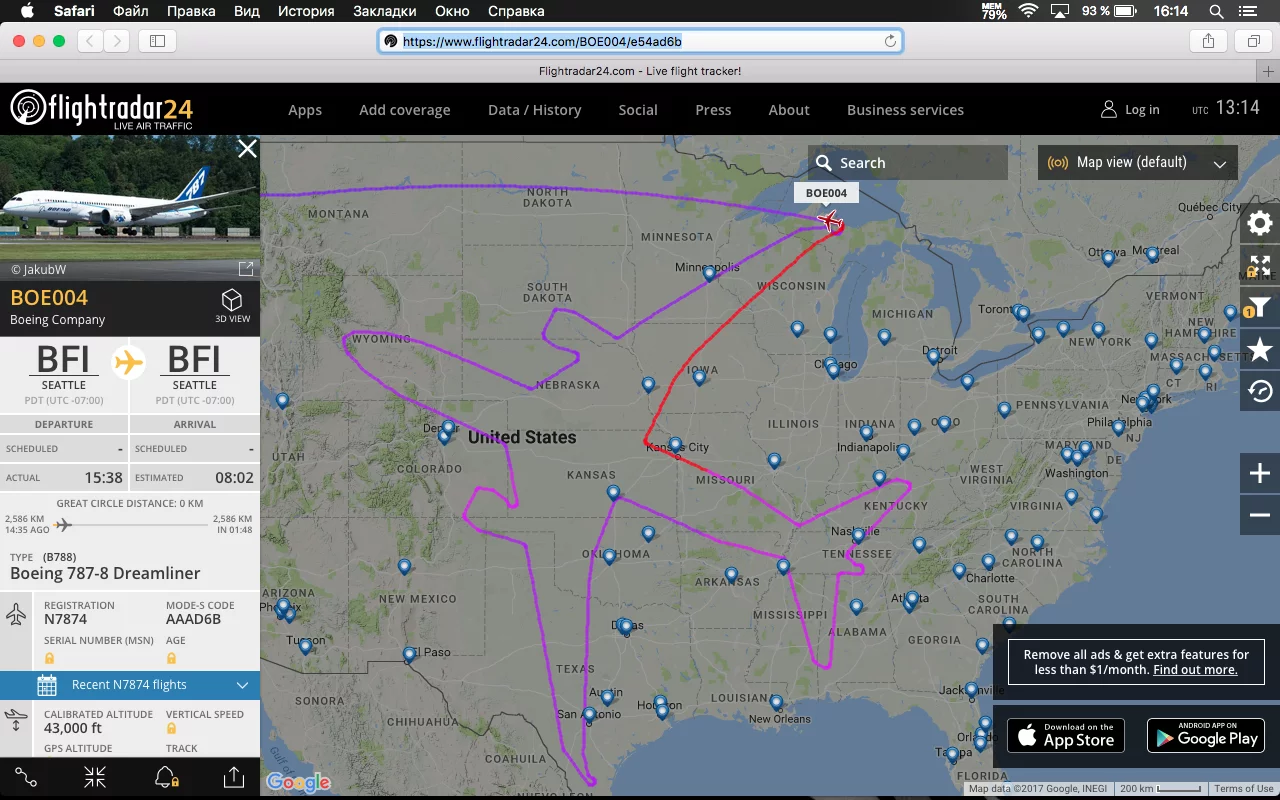Set an alert with the bell icon

click(x=165, y=777)
